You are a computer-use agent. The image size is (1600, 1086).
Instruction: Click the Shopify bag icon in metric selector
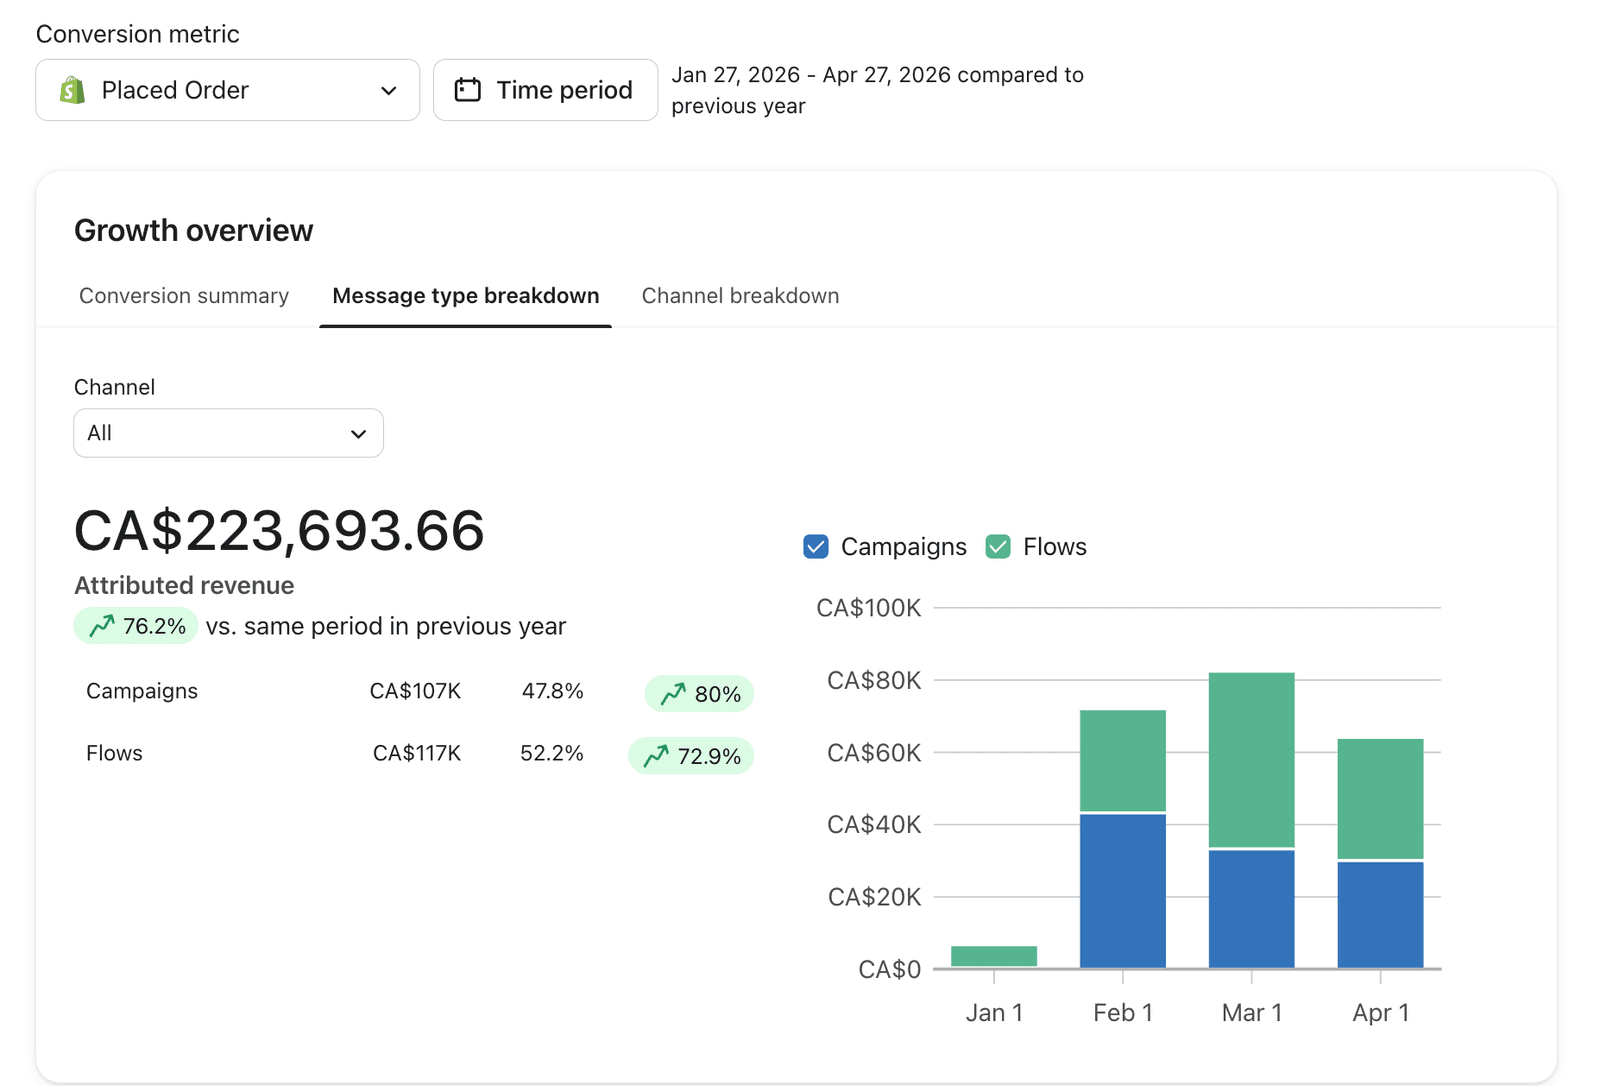(72, 90)
